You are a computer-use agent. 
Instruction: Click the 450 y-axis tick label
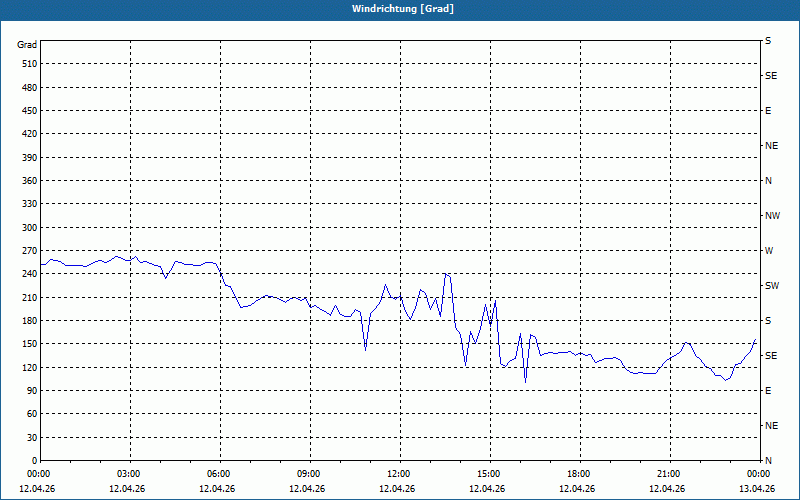[30, 111]
